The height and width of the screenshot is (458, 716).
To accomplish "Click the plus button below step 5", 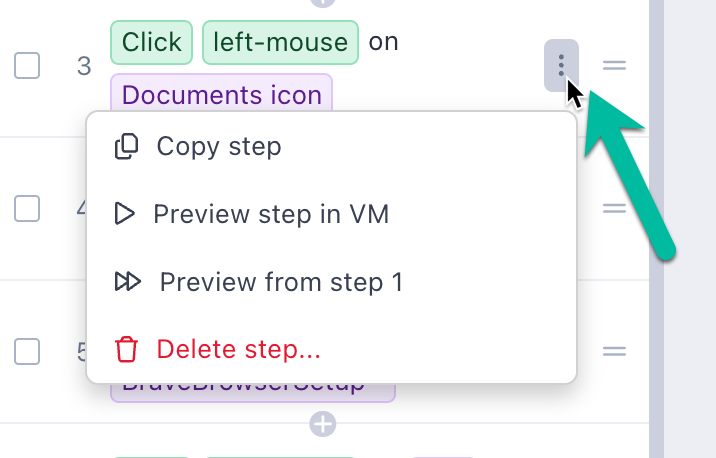I will click(x=322, y=425).
